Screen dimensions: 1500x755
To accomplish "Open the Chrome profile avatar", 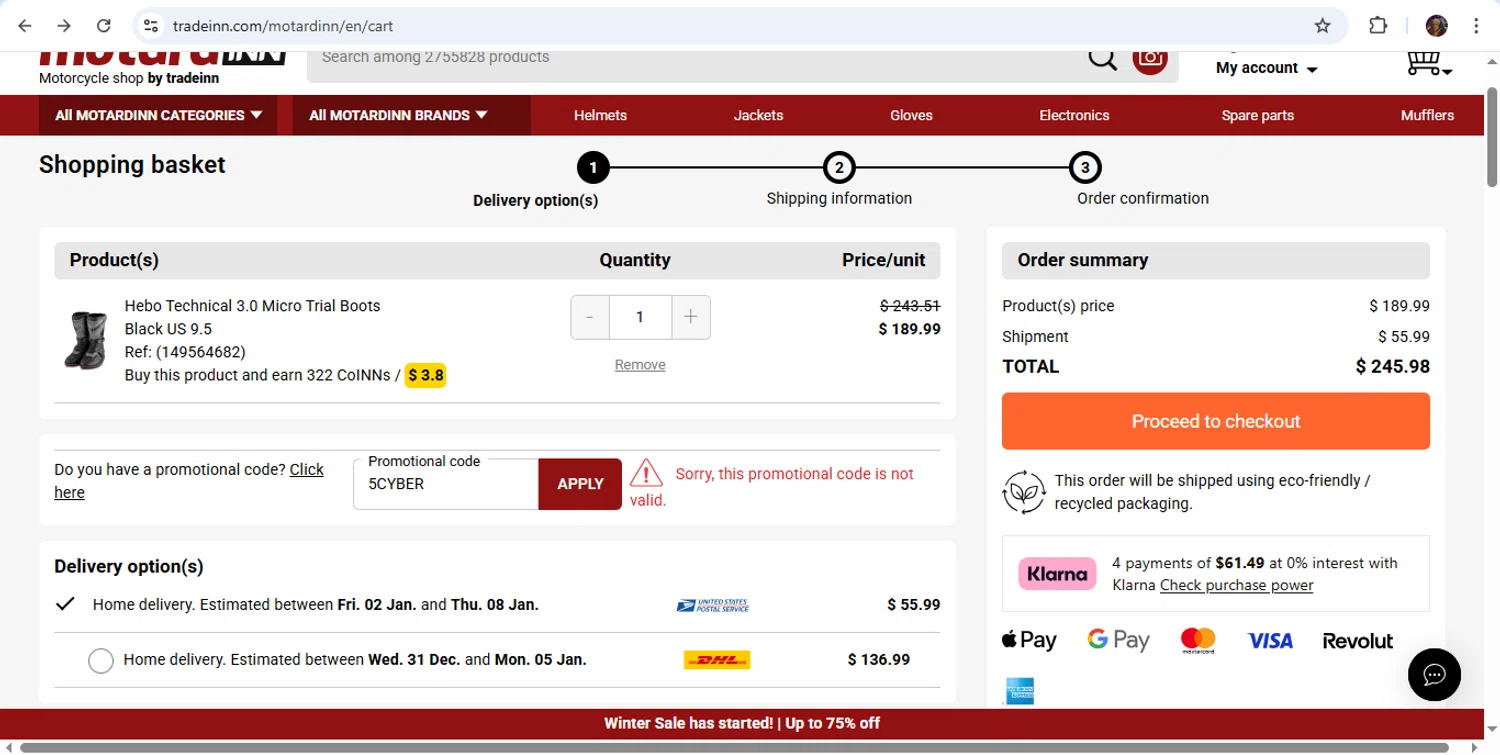I will [x=1437, y=26].
